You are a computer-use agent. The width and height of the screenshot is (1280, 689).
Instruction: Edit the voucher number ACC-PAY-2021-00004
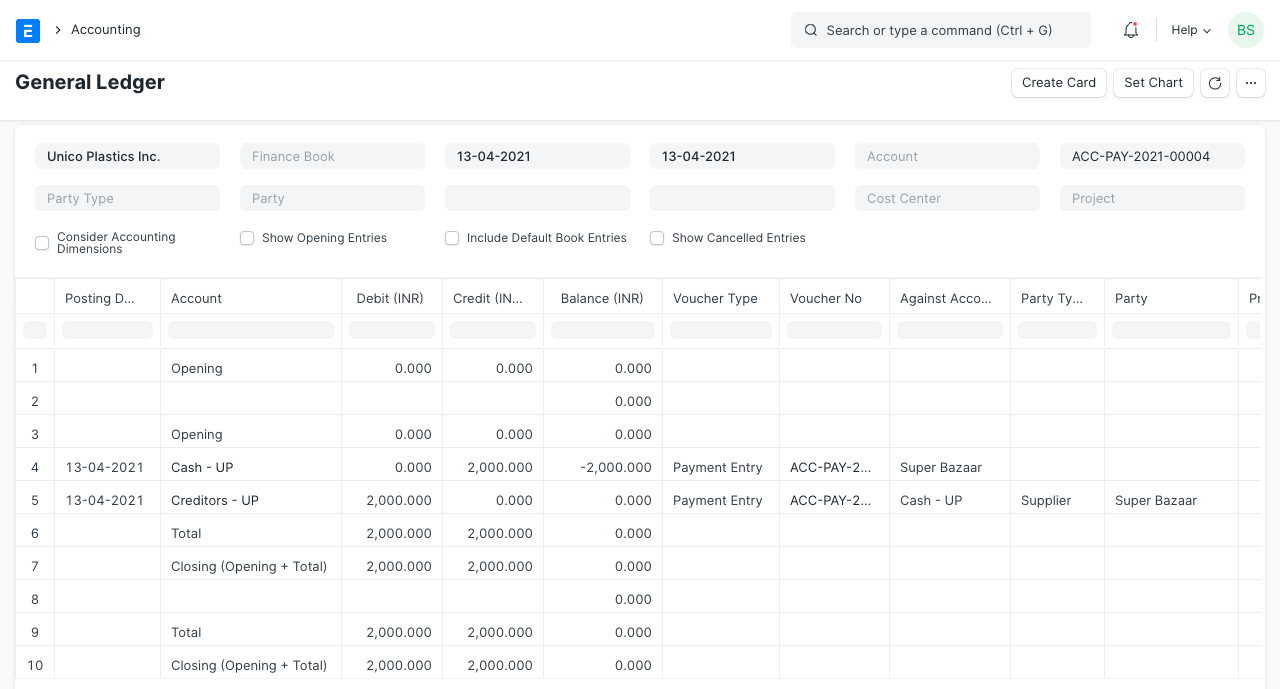pyautogui.click(x=1152, y=156)
